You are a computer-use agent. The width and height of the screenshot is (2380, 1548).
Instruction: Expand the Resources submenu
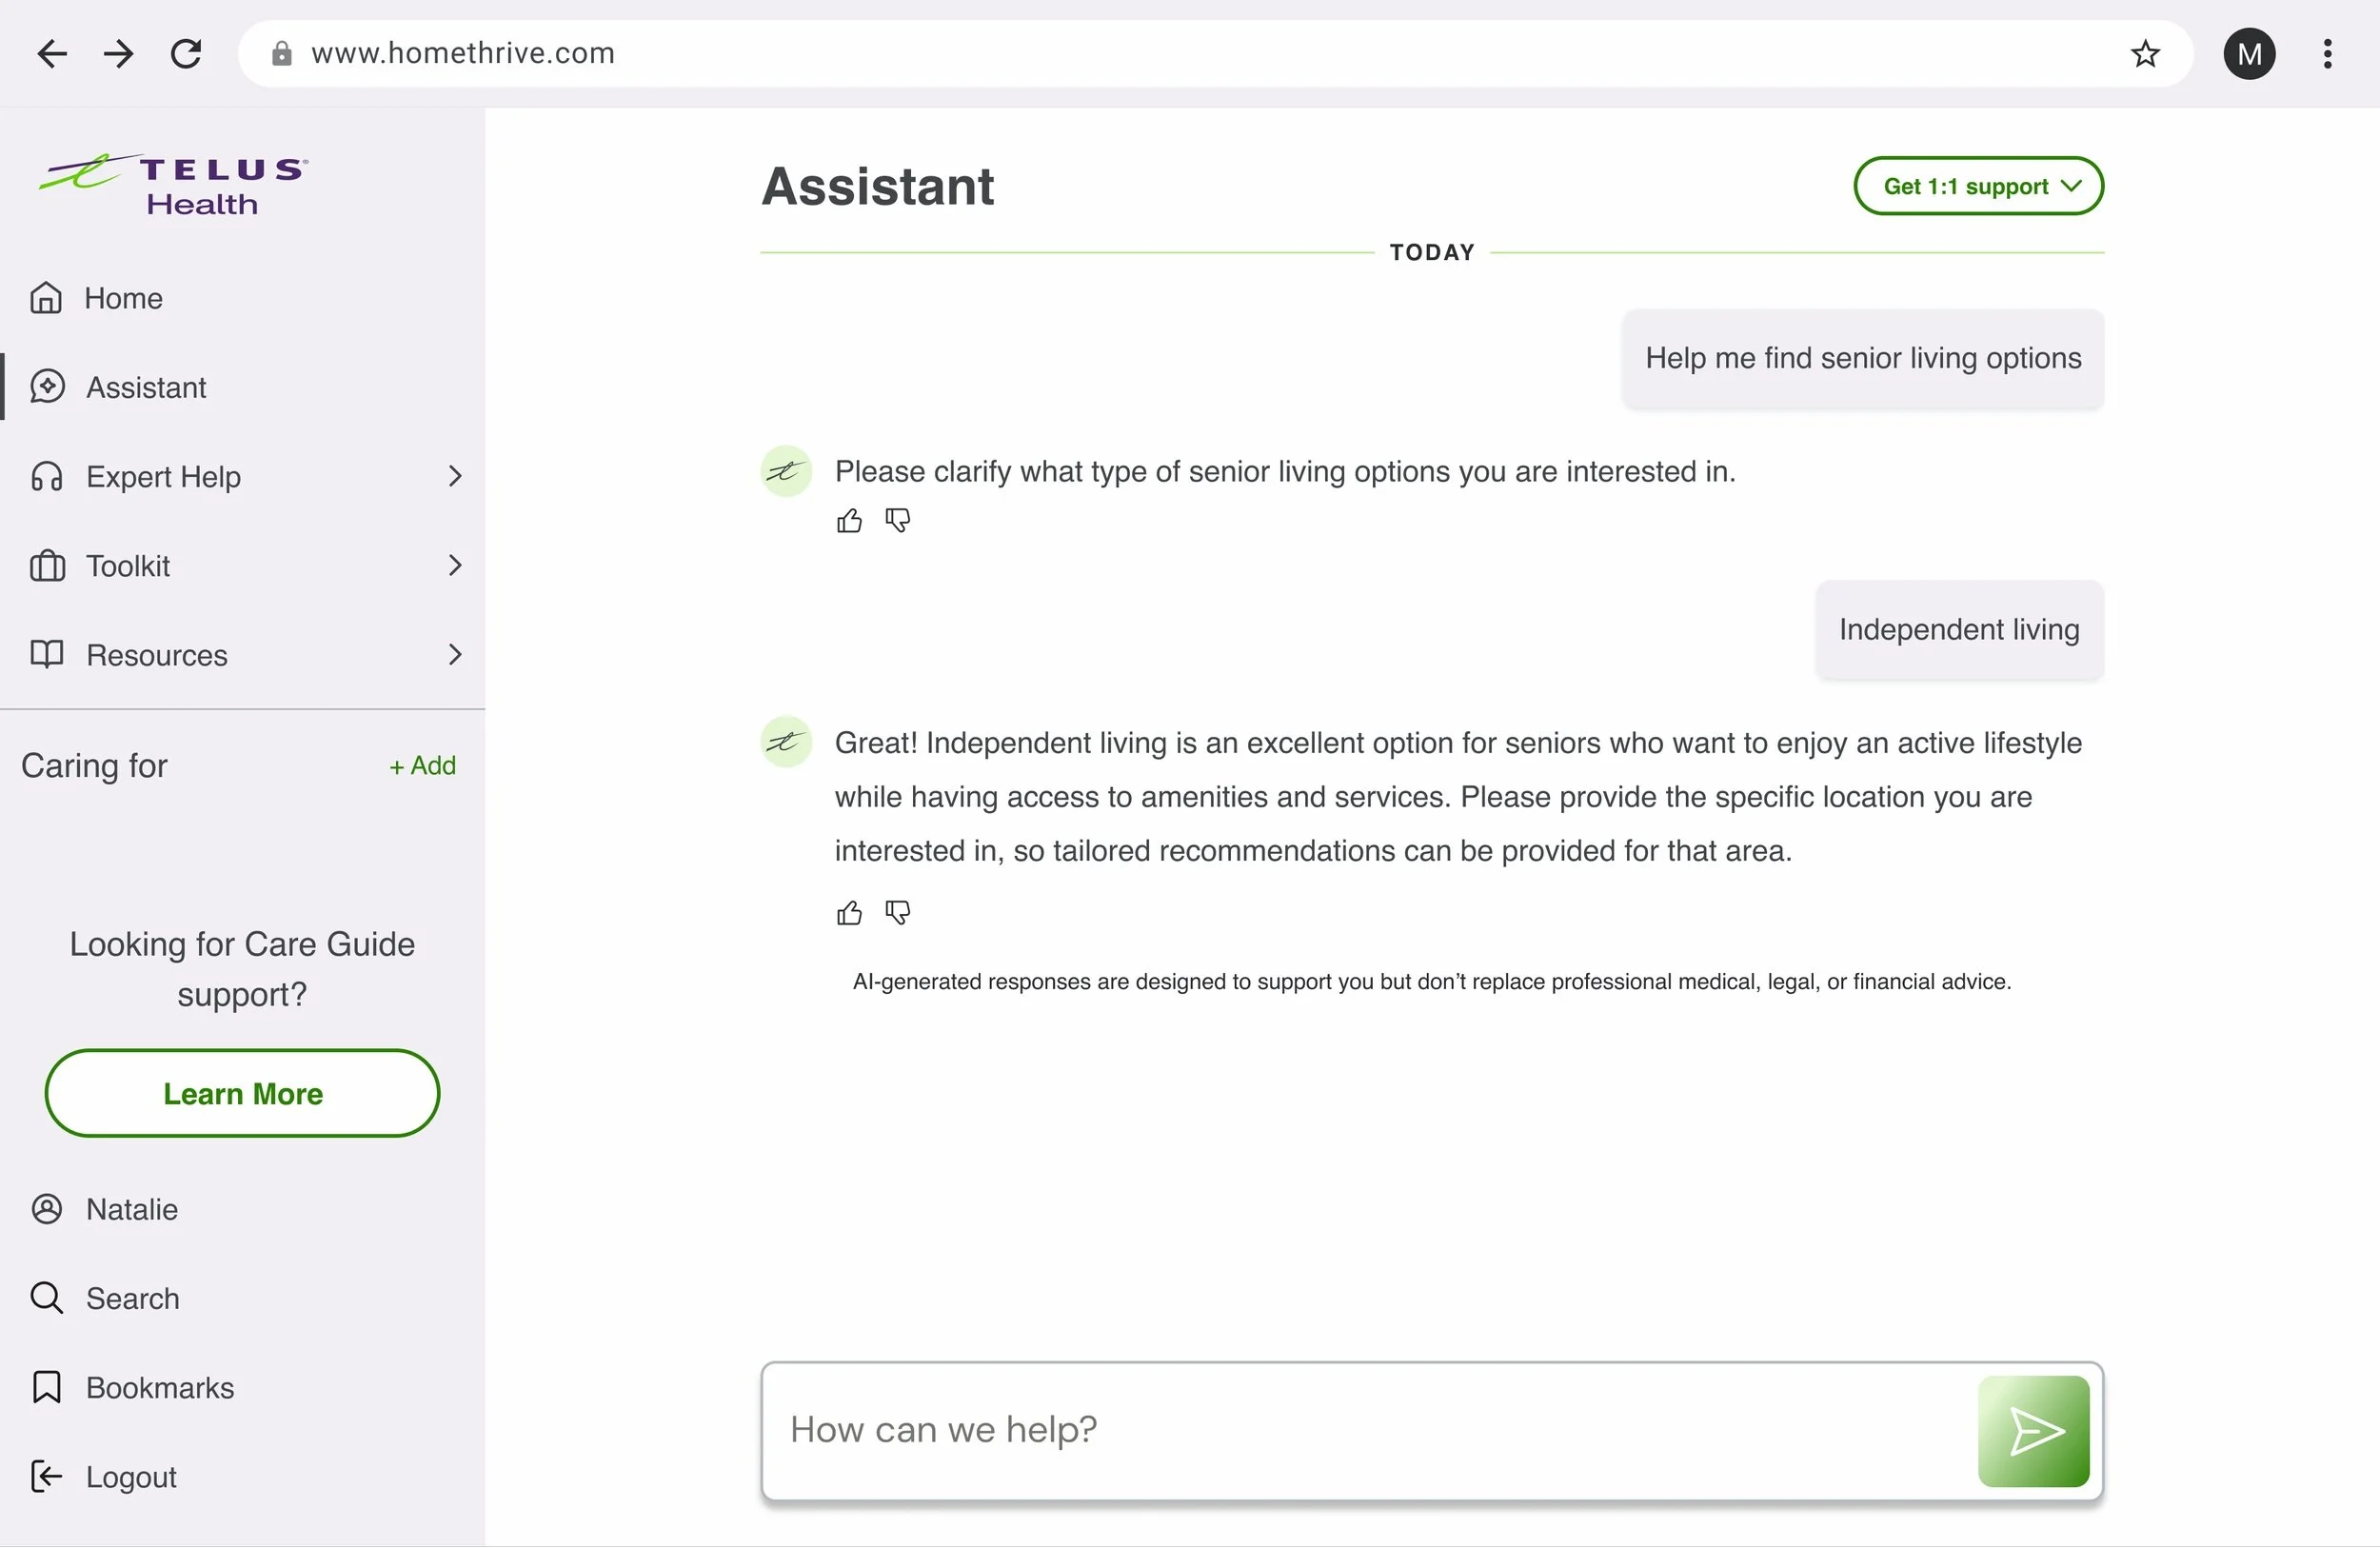[455, 655]
